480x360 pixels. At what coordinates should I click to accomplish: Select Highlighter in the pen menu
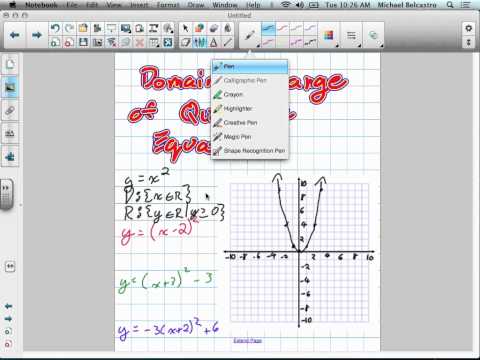(250, 108)
